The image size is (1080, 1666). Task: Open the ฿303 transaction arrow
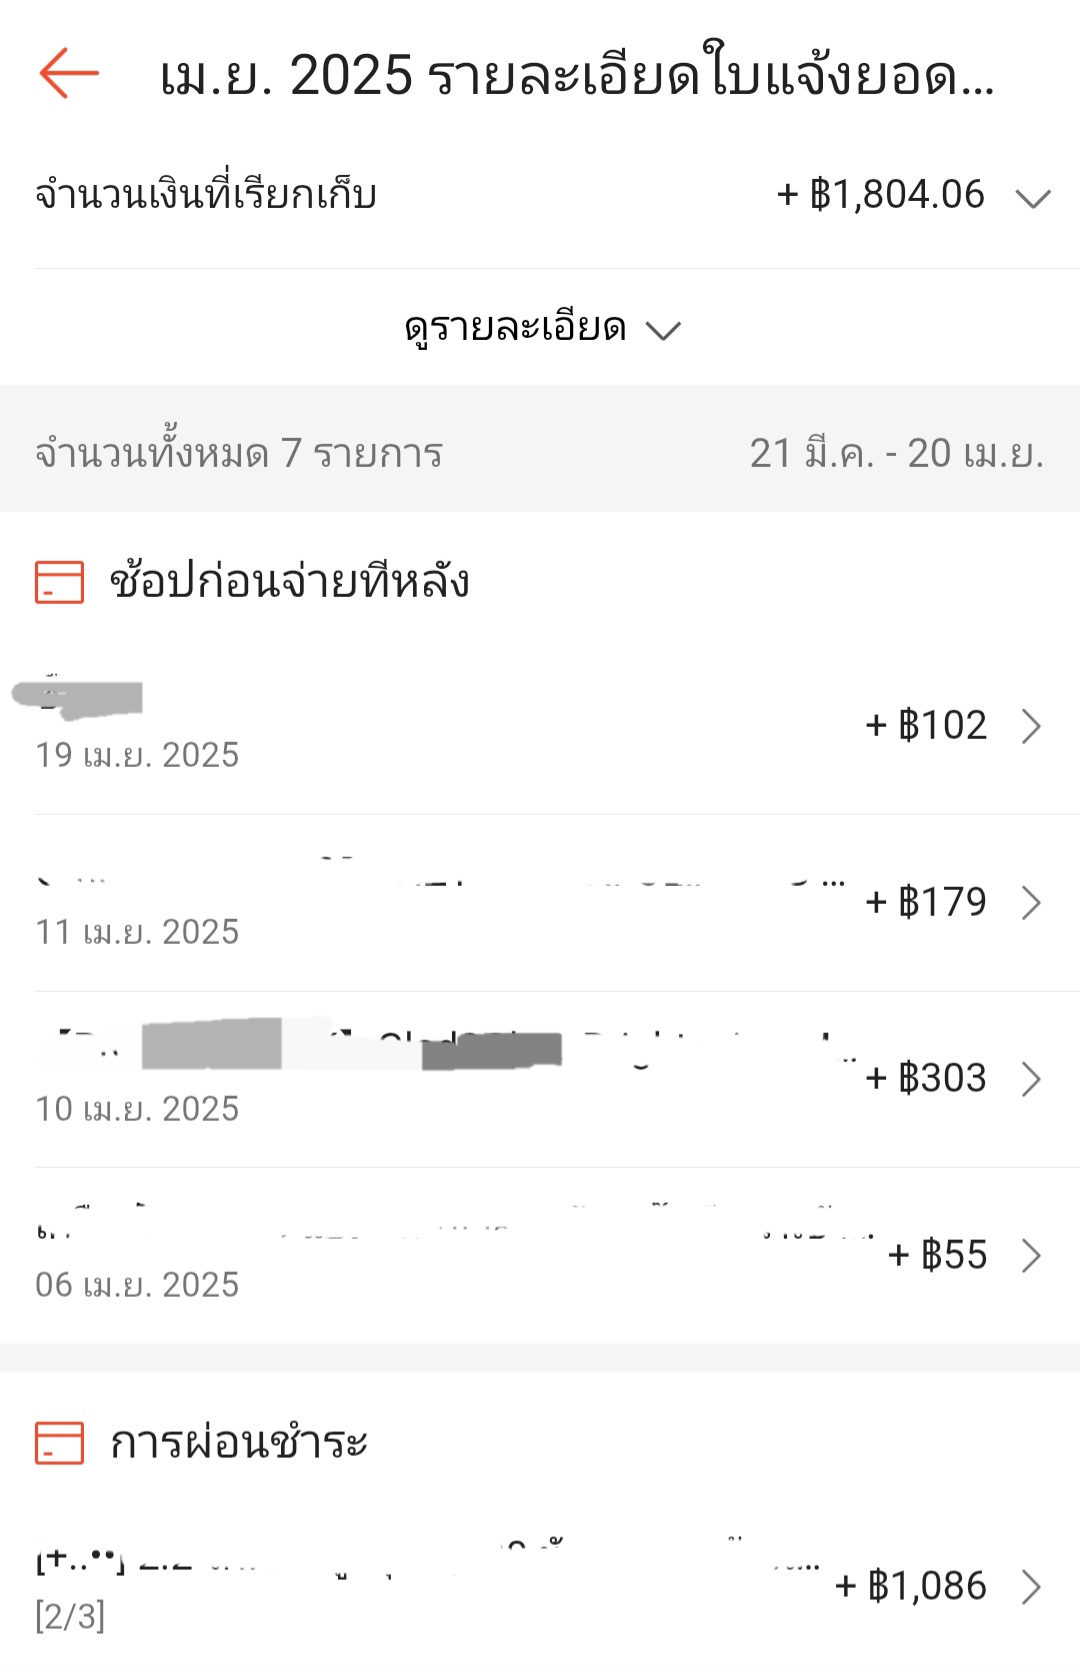[x=1031, y=1079]
